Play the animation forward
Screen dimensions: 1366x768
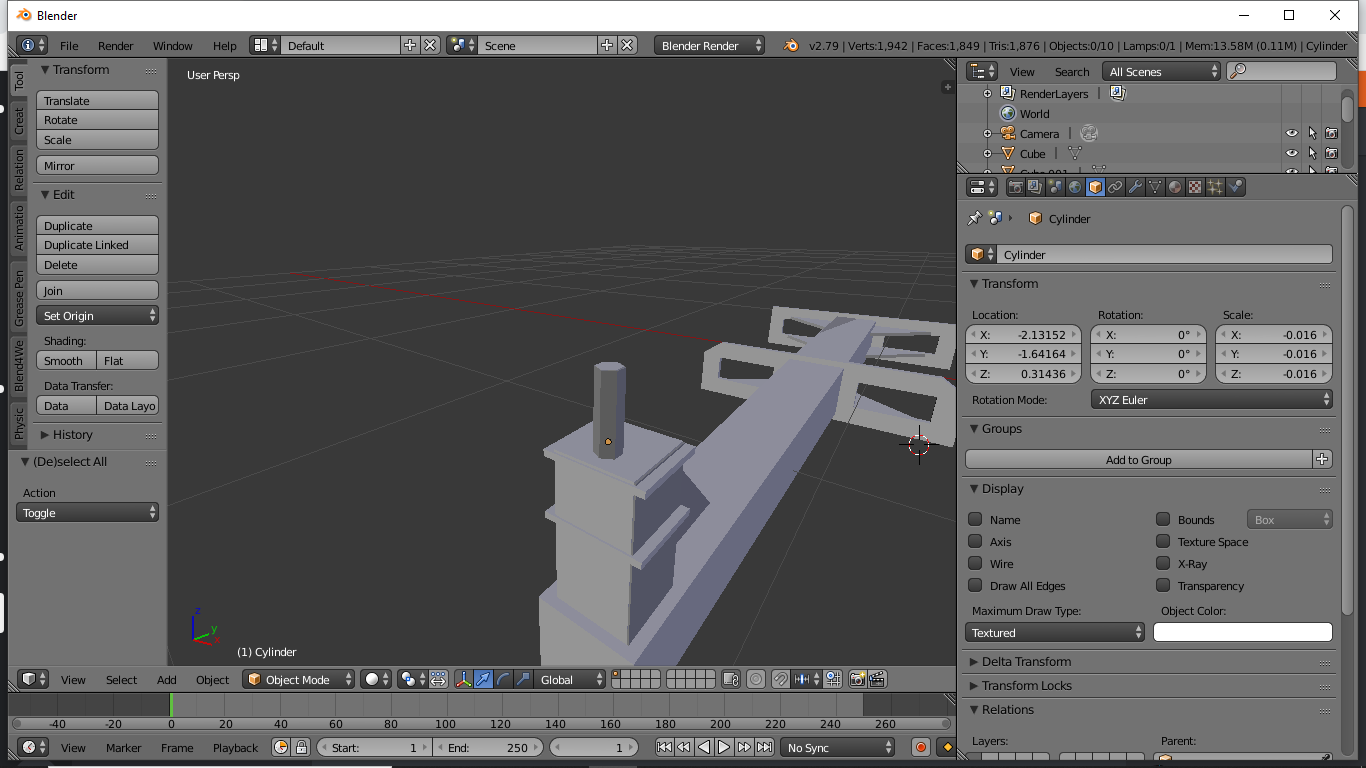point(724,747)
